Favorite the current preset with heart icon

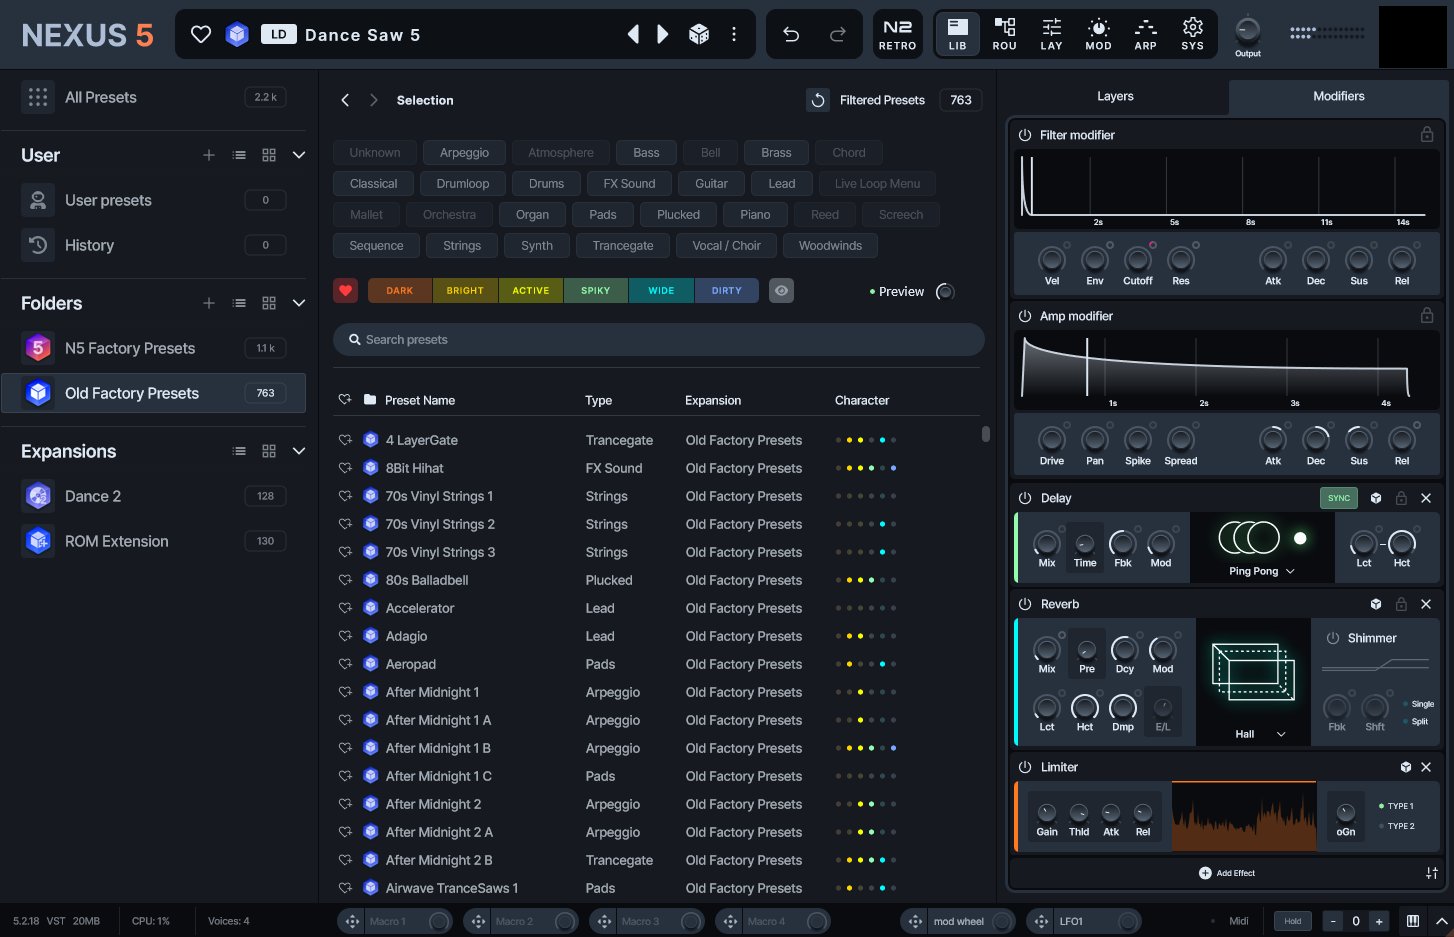coord(201,35)
